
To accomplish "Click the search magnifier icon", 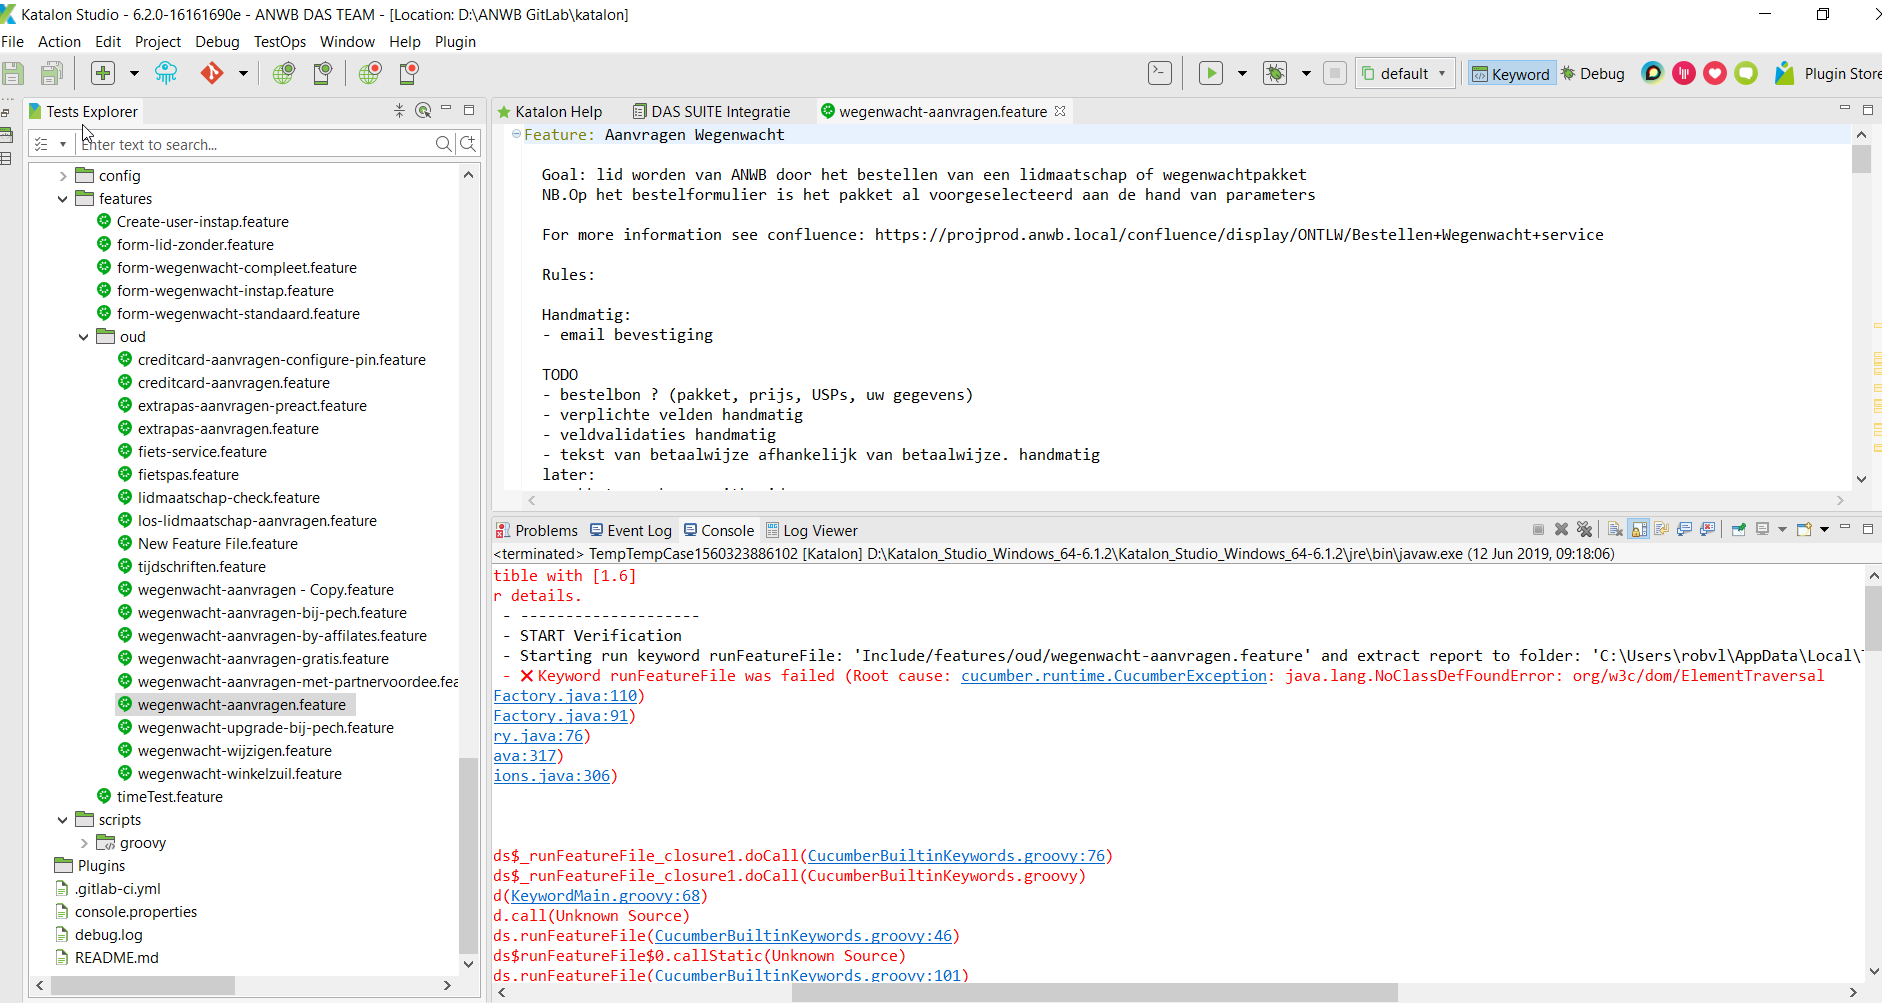I will (444, 144).
